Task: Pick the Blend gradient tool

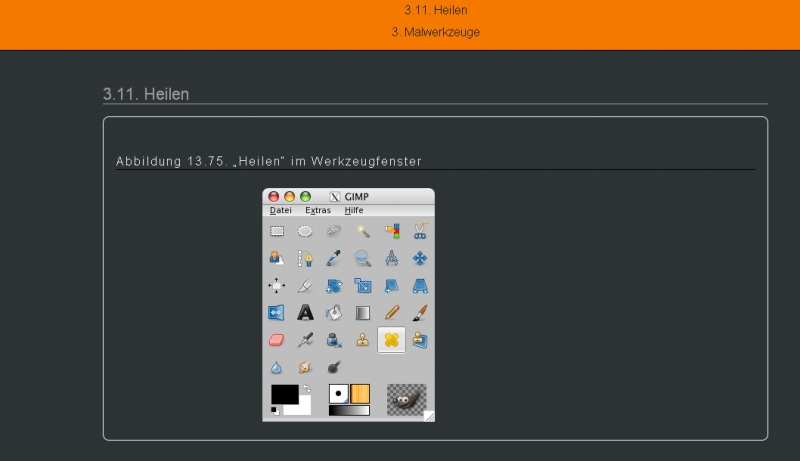Action: point(363,313)
